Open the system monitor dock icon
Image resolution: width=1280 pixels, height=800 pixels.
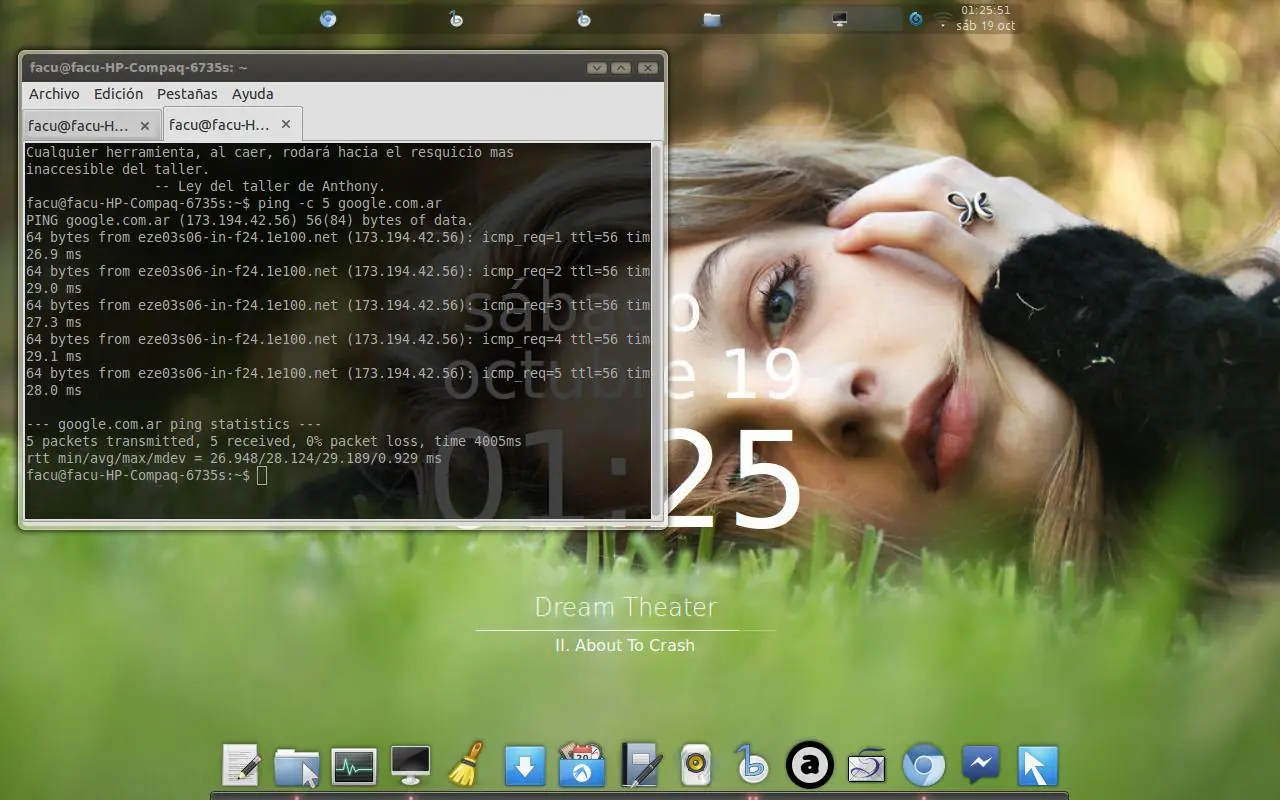click(354, 766)
